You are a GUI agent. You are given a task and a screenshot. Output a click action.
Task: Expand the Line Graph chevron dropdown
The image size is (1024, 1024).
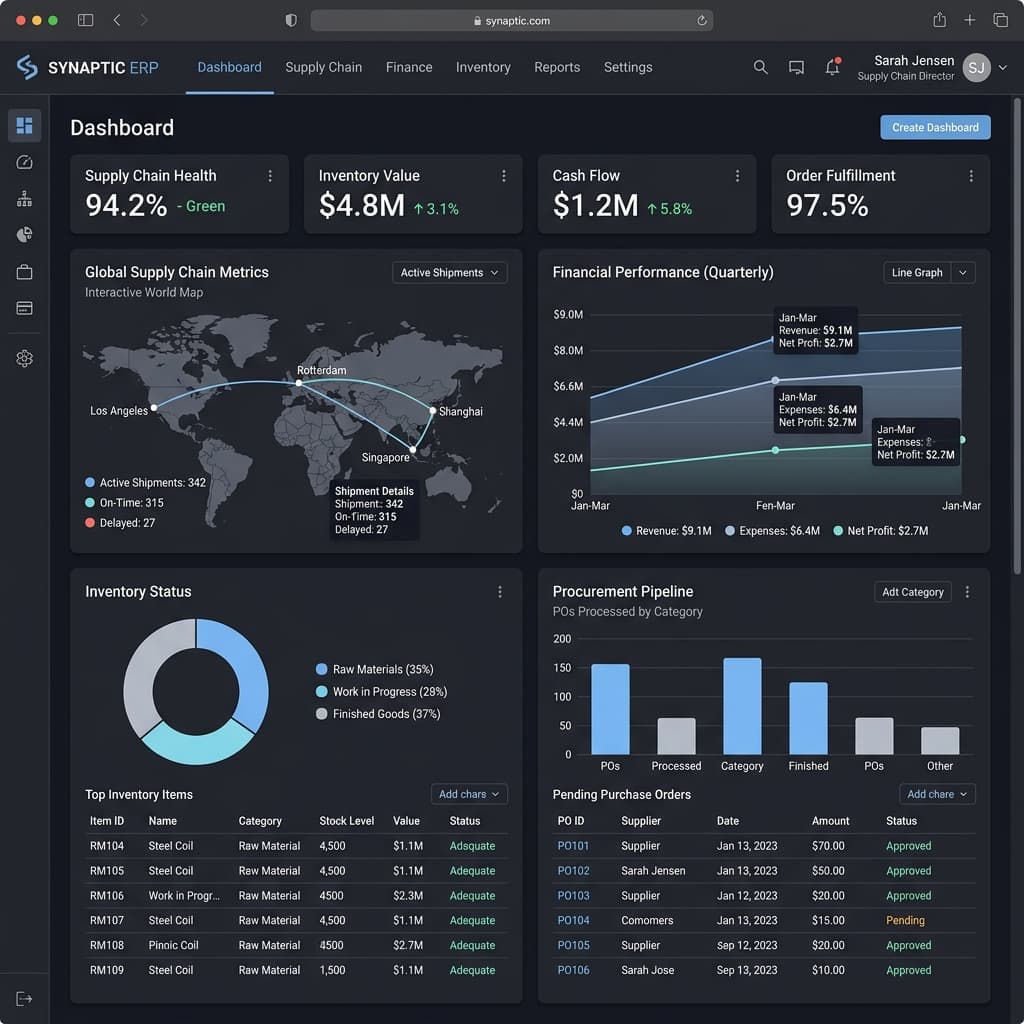pos(963,272)
